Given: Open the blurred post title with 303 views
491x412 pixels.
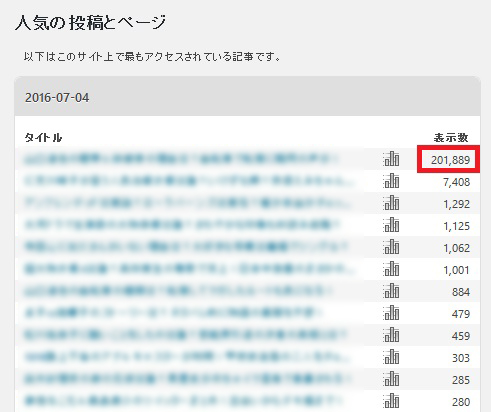Looking at the screenshot, I should [188, 357].
